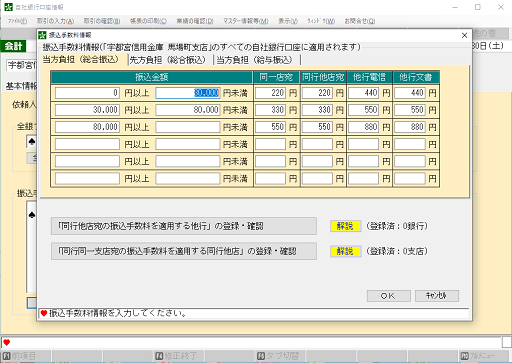Click 同一店宛 fee 220 in row 1

point(270,93)
